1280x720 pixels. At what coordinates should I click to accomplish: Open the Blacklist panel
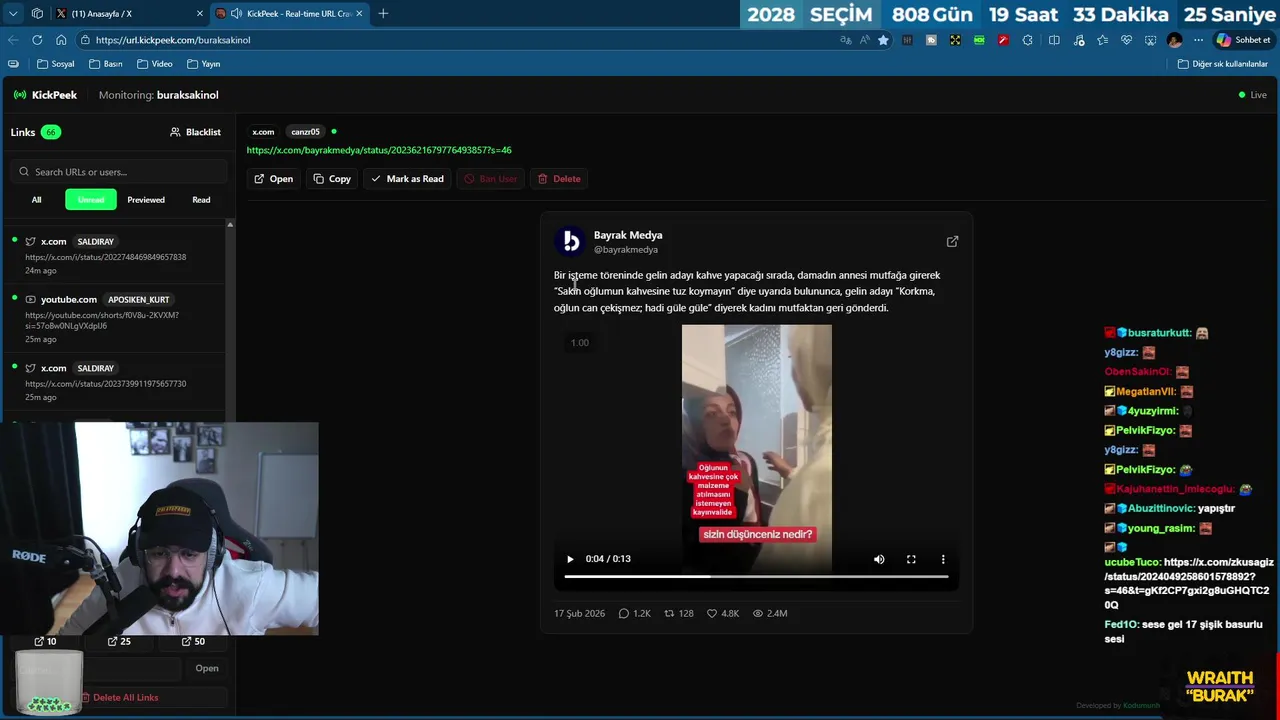tap(195, 132)
